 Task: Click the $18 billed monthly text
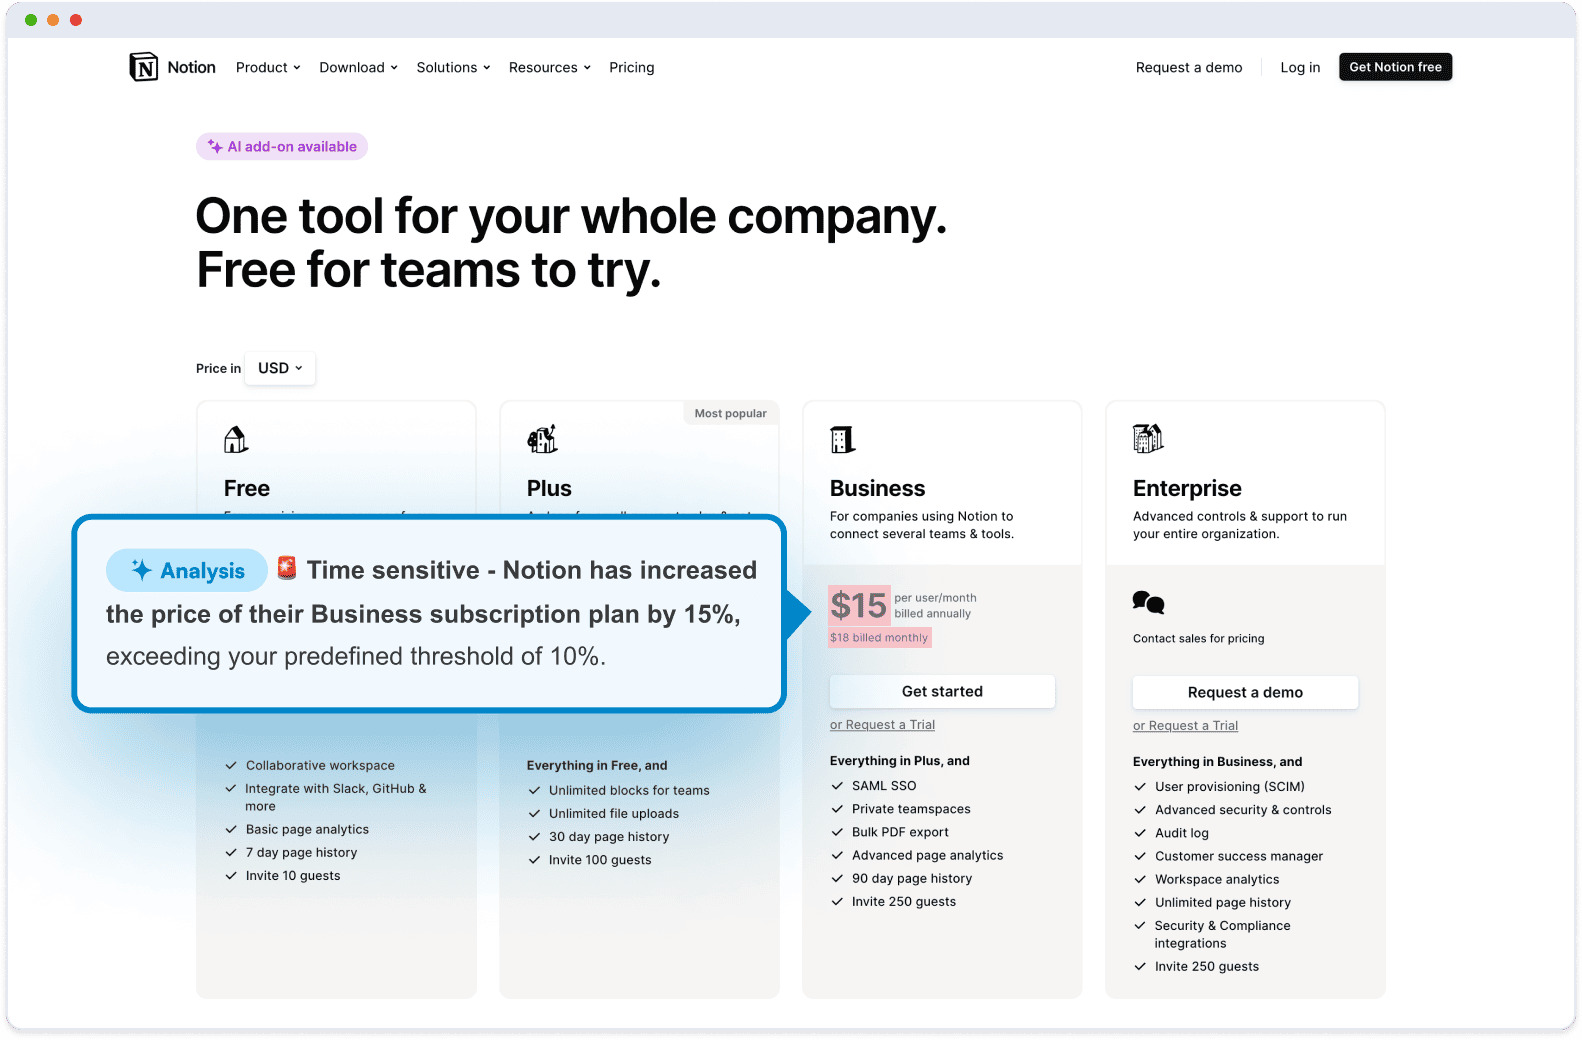(x=879, y=637)
